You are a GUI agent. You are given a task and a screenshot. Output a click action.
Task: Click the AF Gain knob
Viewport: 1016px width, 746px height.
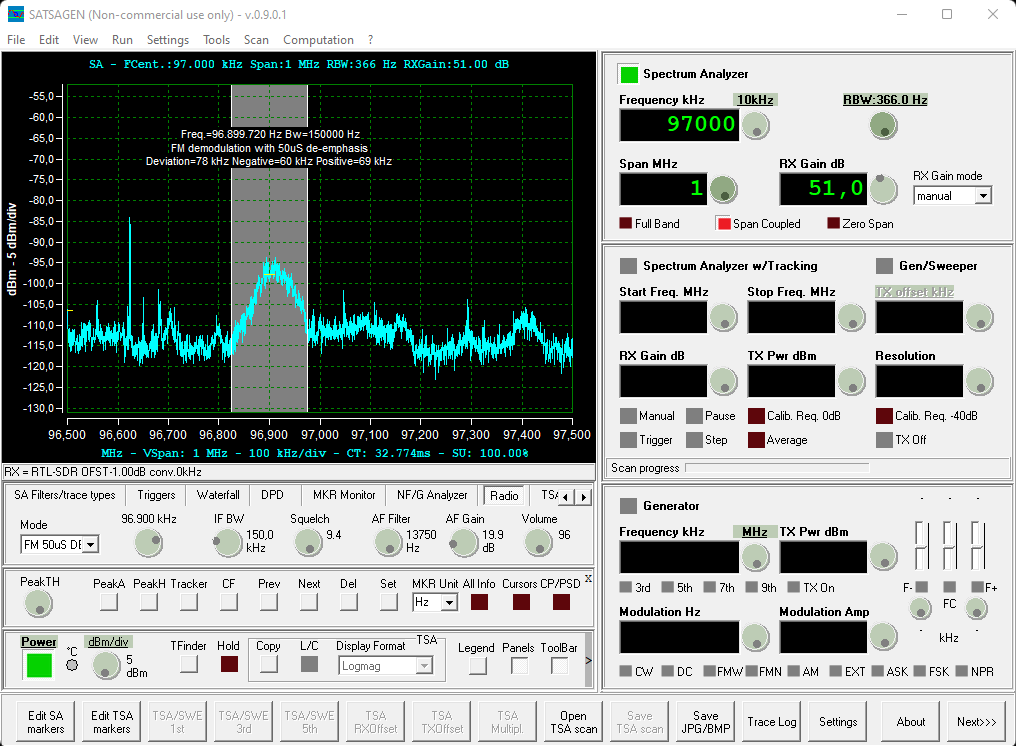(x=463, y=542)
